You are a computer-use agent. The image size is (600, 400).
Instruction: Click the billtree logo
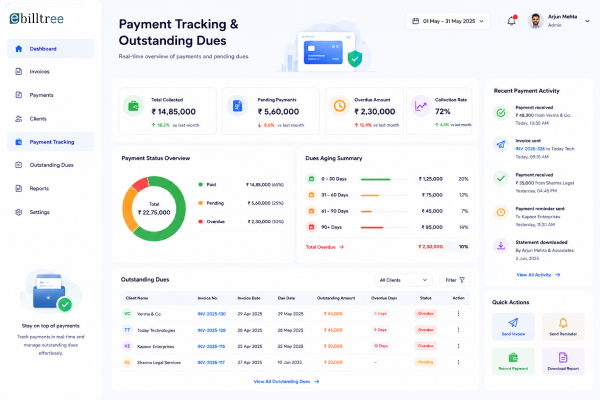pyautogui.click(x=36, y=18)
